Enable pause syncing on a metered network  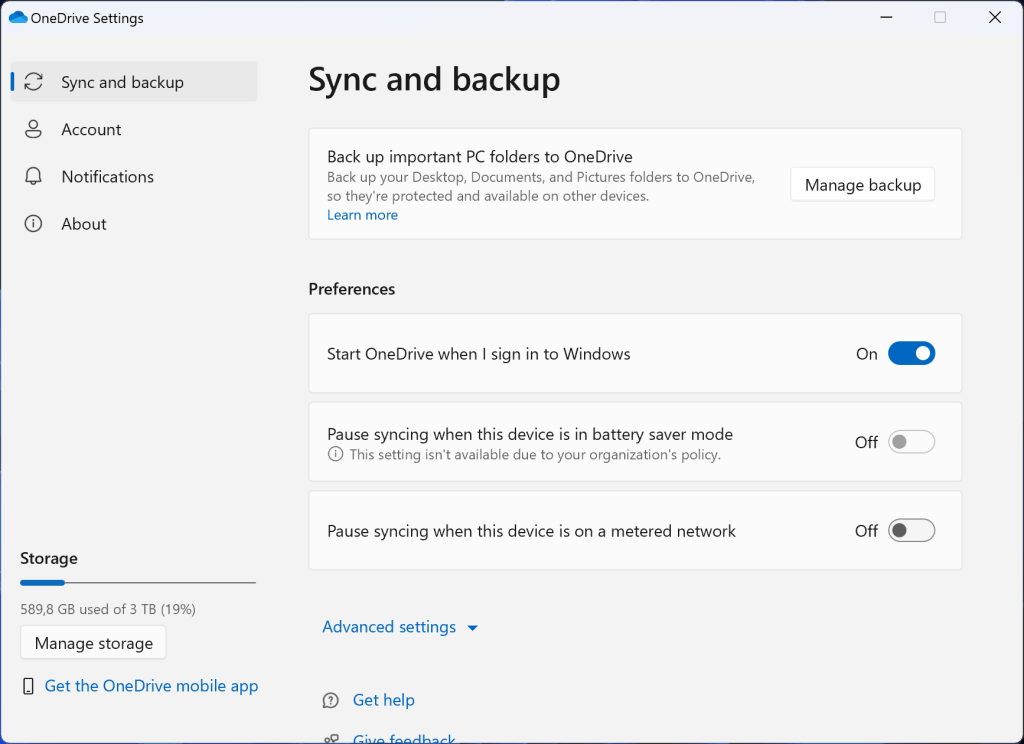(x=911, y=530)
